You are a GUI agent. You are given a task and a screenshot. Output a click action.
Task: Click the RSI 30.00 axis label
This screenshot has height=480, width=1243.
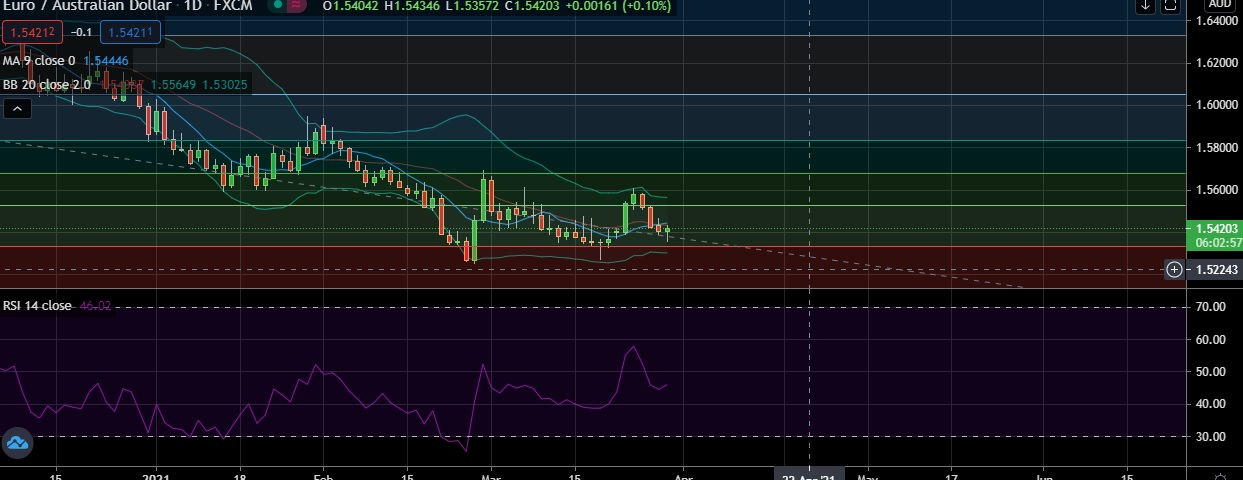tap(1210, 437)
